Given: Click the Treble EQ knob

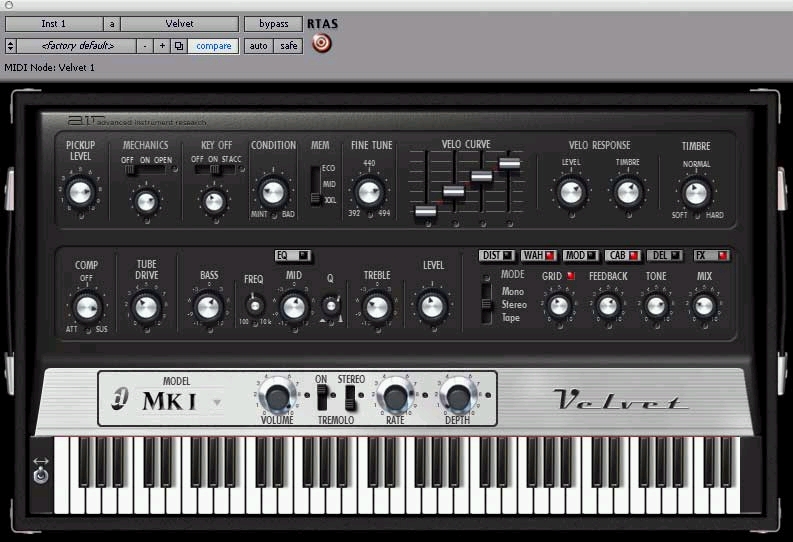Looking at the screenshot, I should point(377,307).
